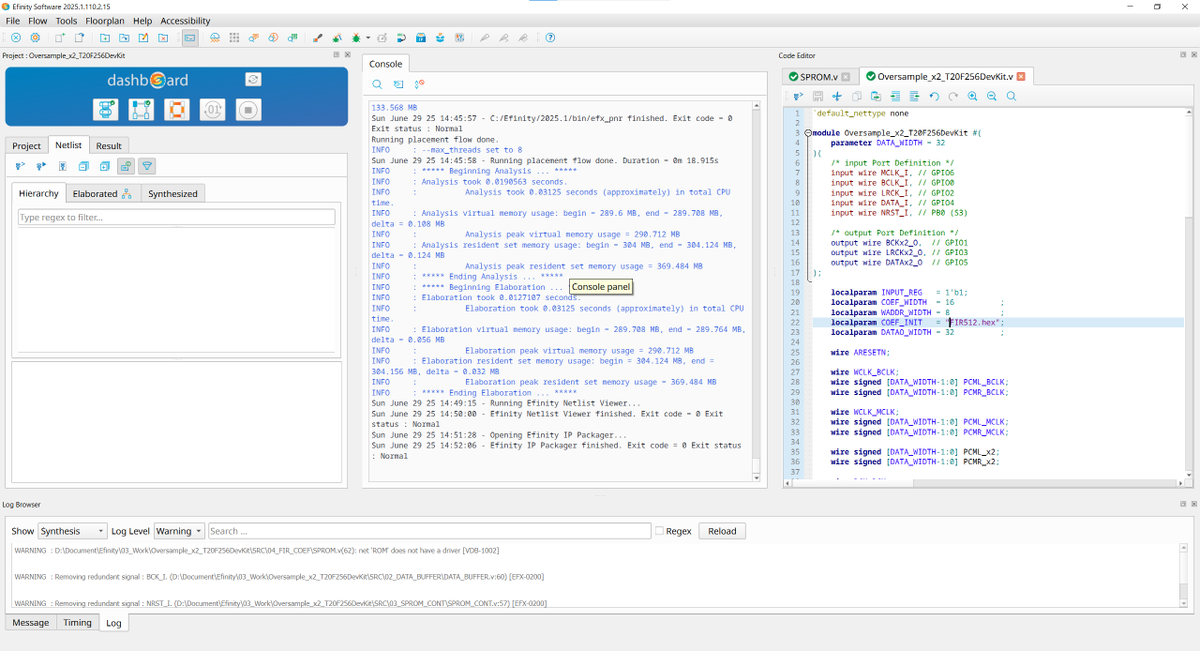Open the package IP blue box icon
Image resolution: width=1200 pixels, height=651 pixels.
pos(421,38)
